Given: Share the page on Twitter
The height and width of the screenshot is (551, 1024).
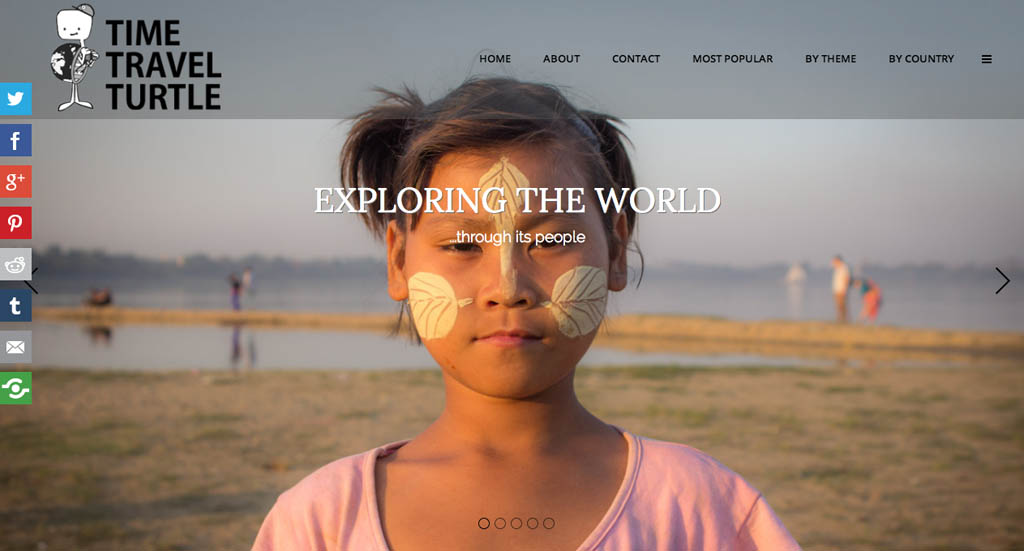Looking at the screenshot, I should [16, 99].
